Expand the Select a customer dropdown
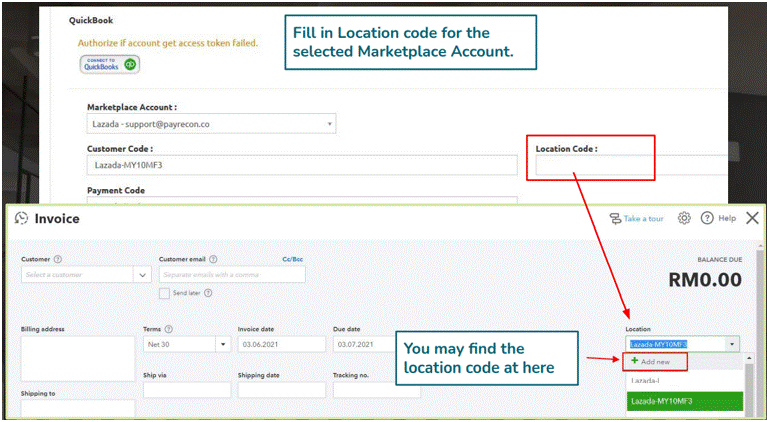This screenshot has height=422, width=767. coord(142,275)
